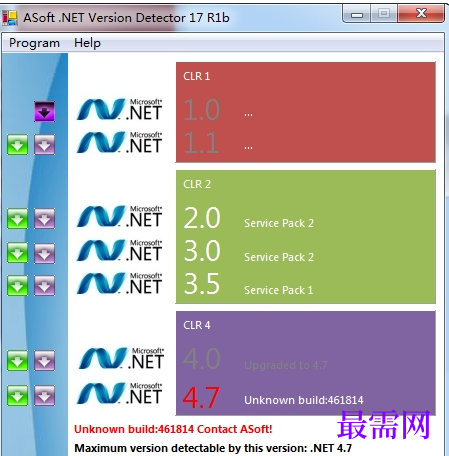Click the red 'Contact ASoft!' warning line
Viewport: 449px width, 456px height.
[x=173, y=429]
